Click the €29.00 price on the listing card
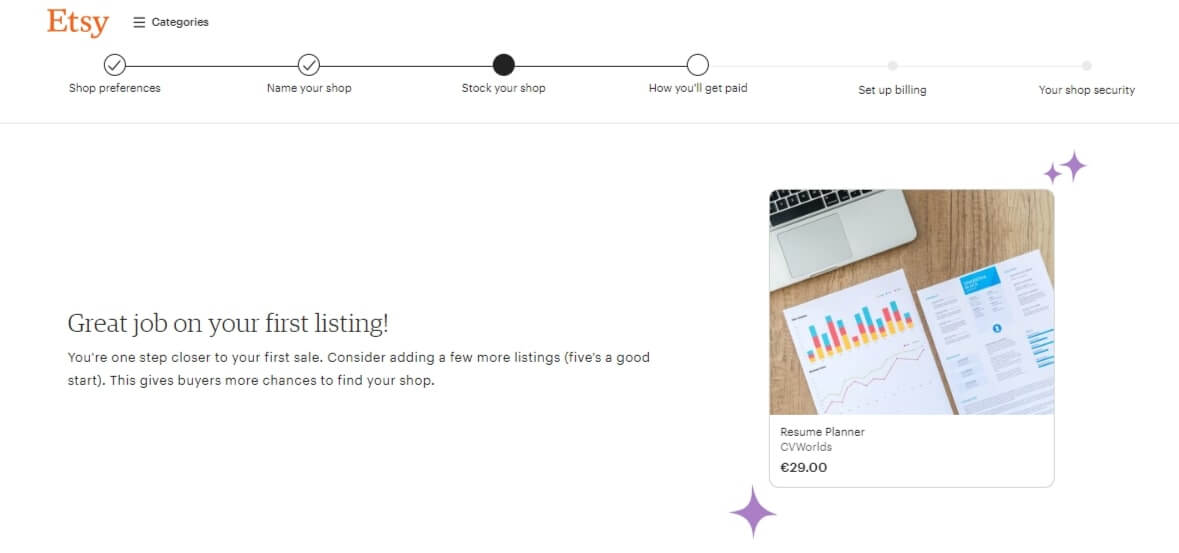 (804, 467)
